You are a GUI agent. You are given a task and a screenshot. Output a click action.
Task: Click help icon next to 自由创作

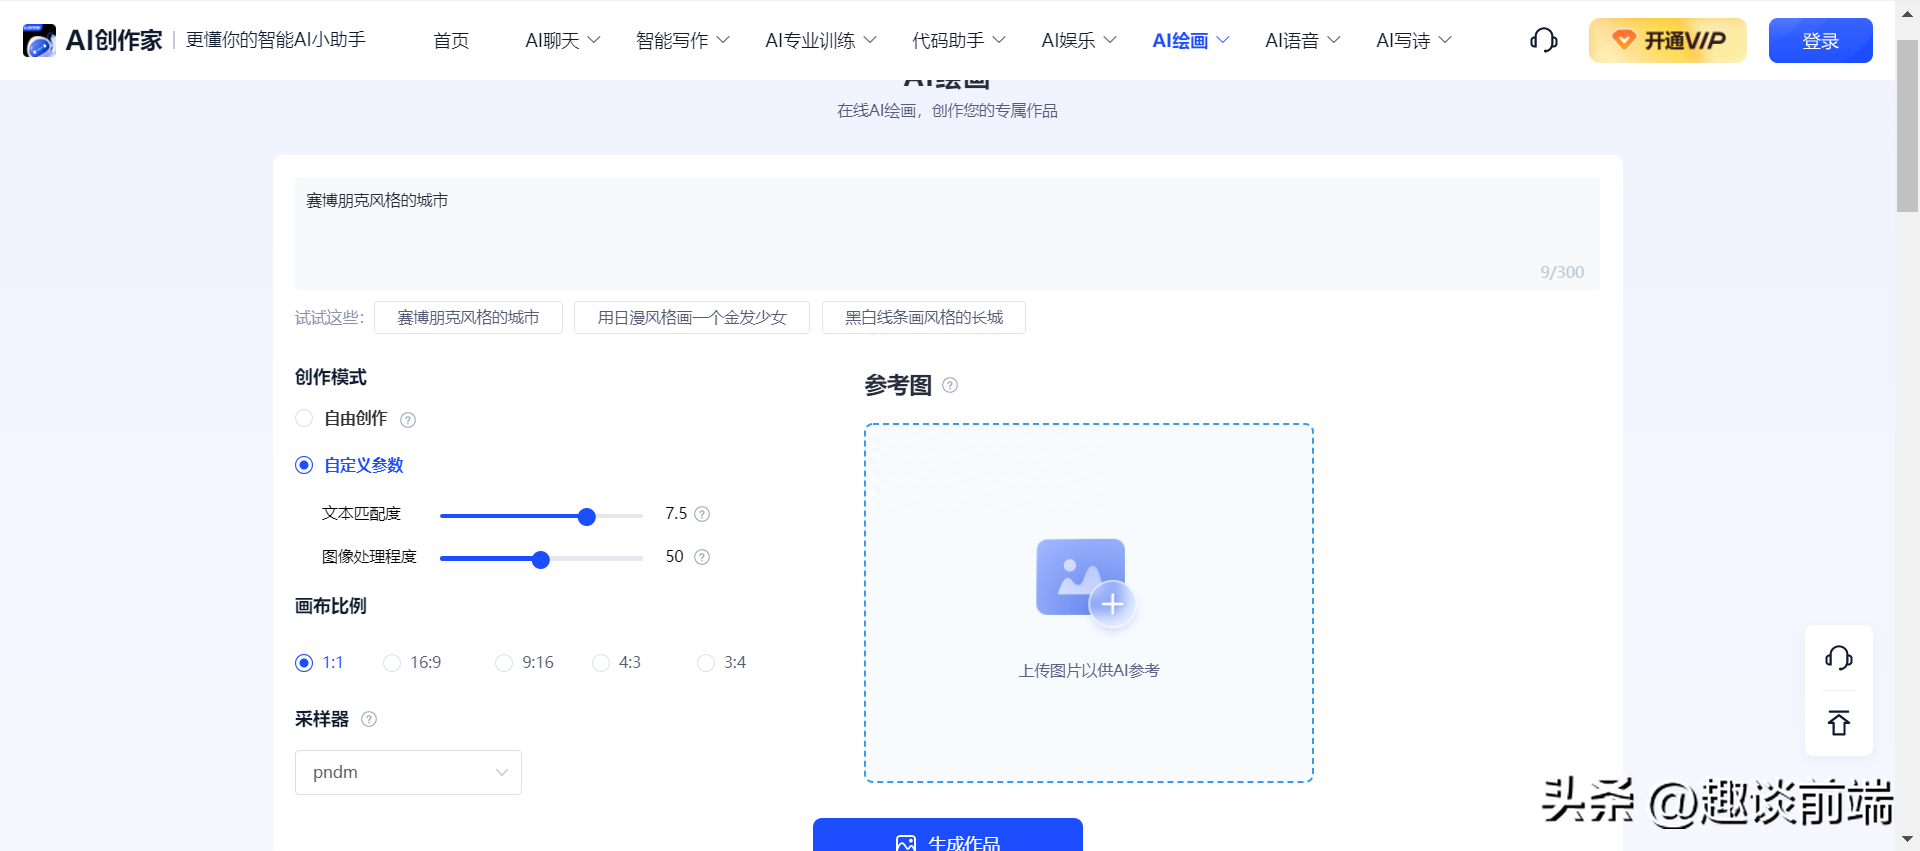[x=408, y=420]
